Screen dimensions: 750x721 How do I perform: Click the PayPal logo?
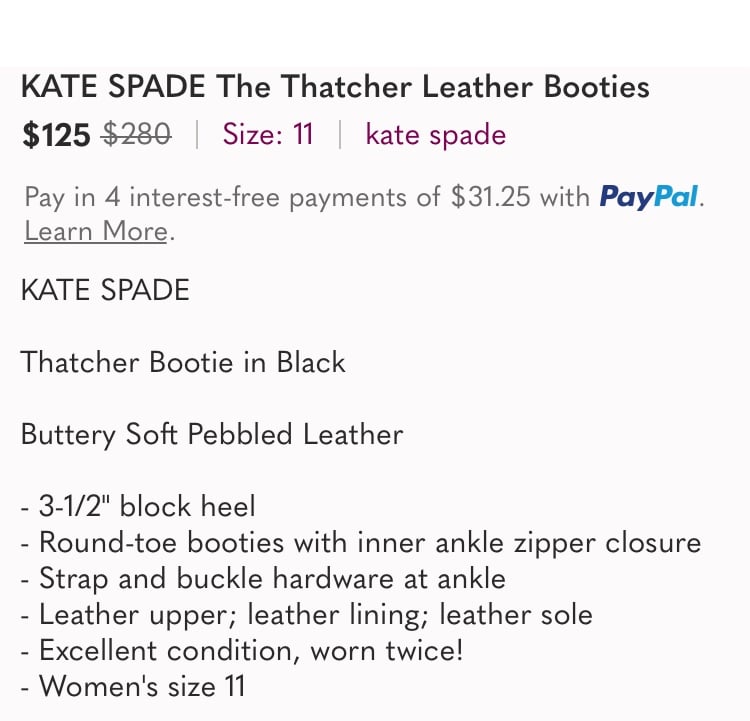tap(649, 197)
